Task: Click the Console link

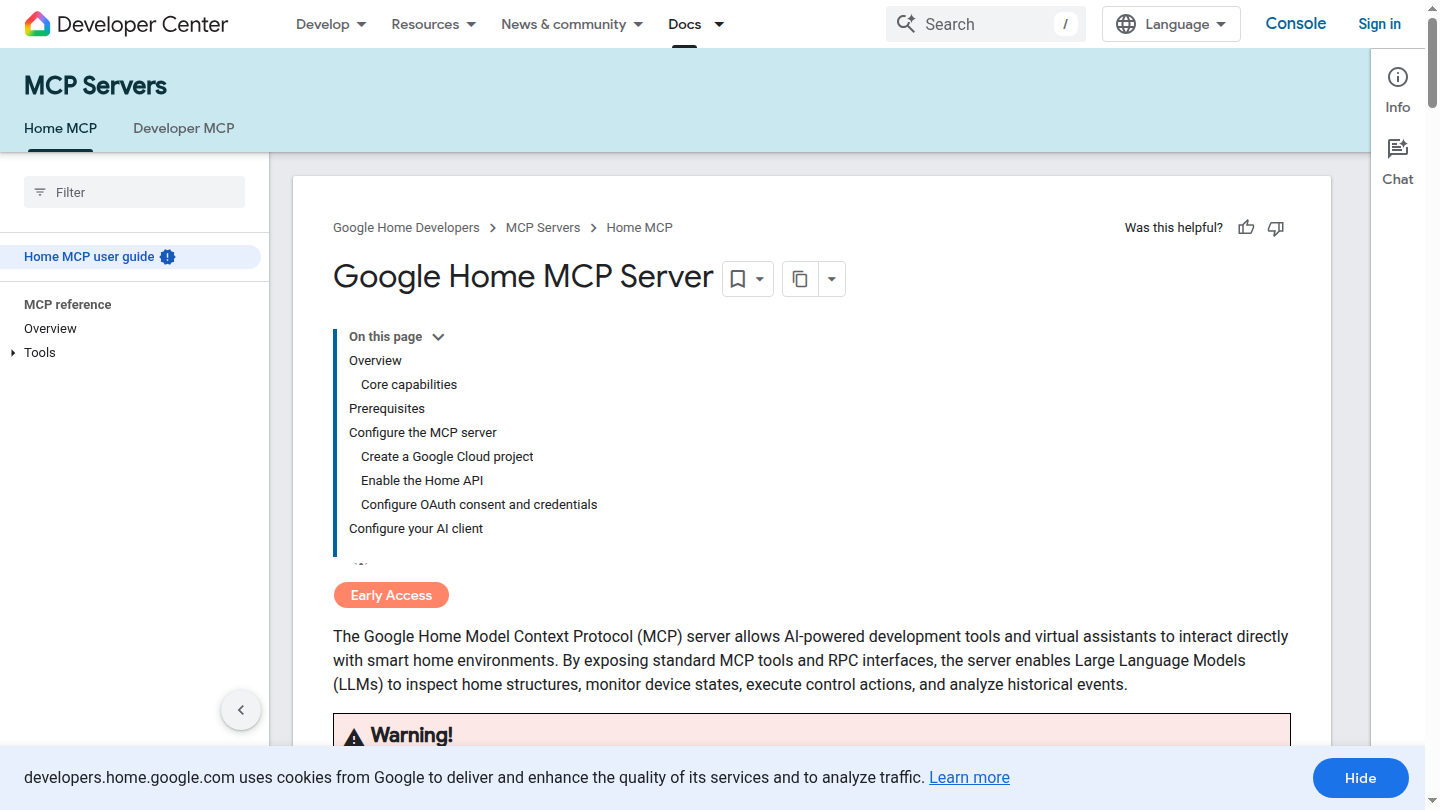Action: click(x=1296, y=24)
